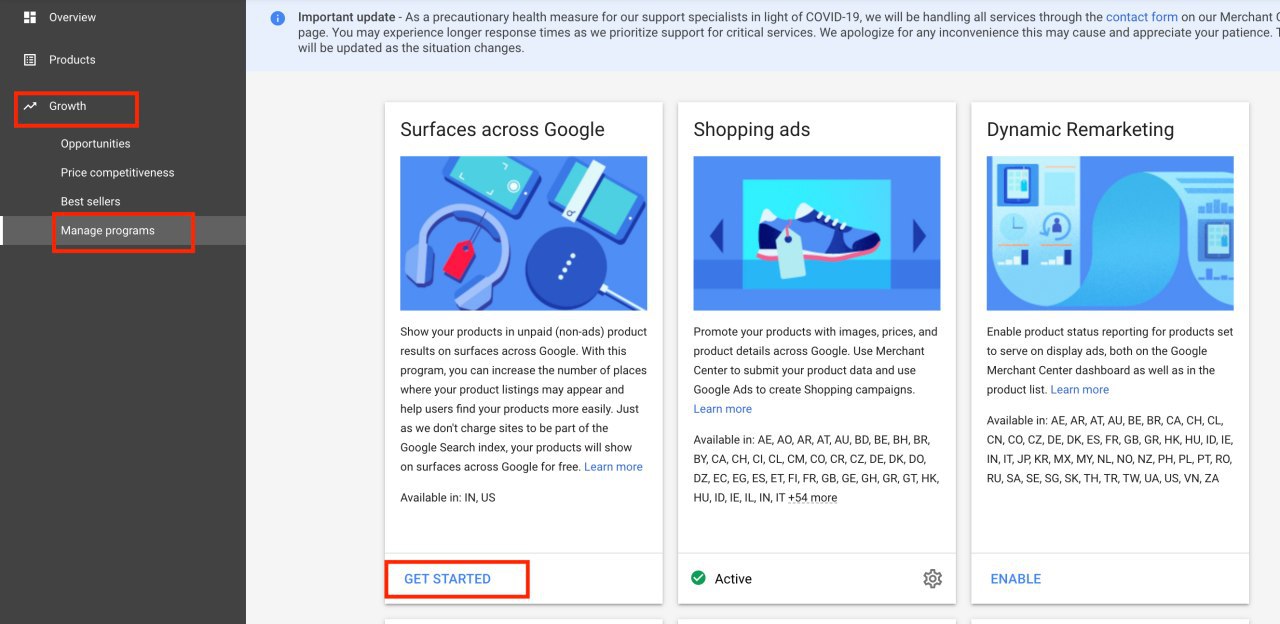Screen dimensions: 1280x624
Task: Click the Products list icon
Action: coord(30,60)
